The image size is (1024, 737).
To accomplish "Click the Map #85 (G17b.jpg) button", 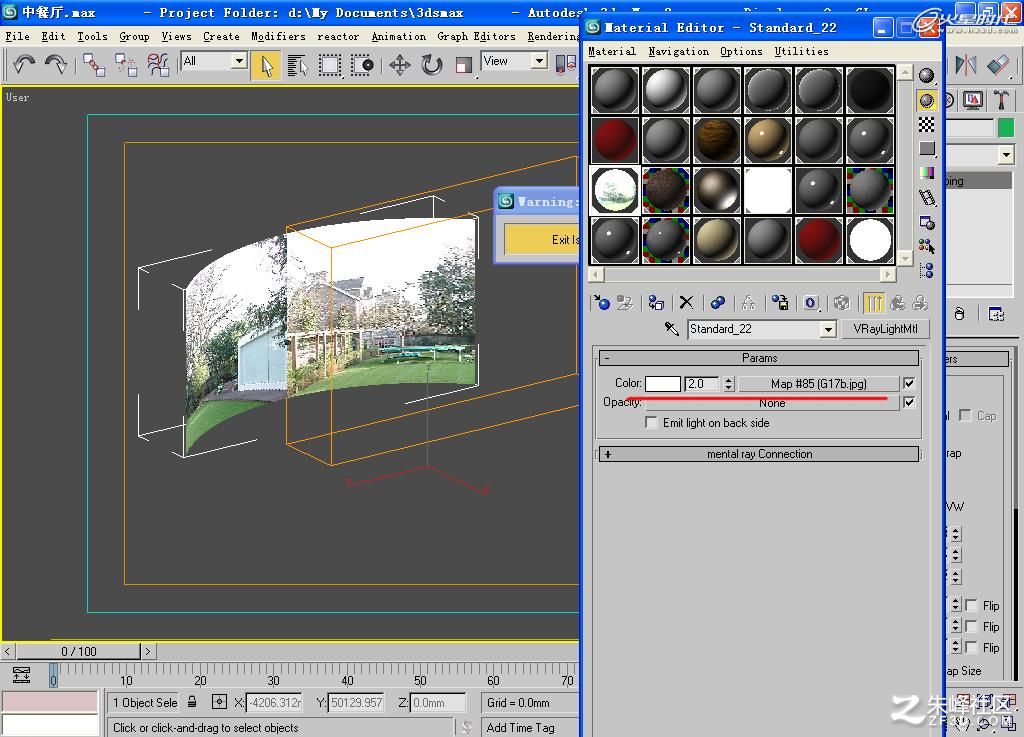I will [x=818, y=383].
